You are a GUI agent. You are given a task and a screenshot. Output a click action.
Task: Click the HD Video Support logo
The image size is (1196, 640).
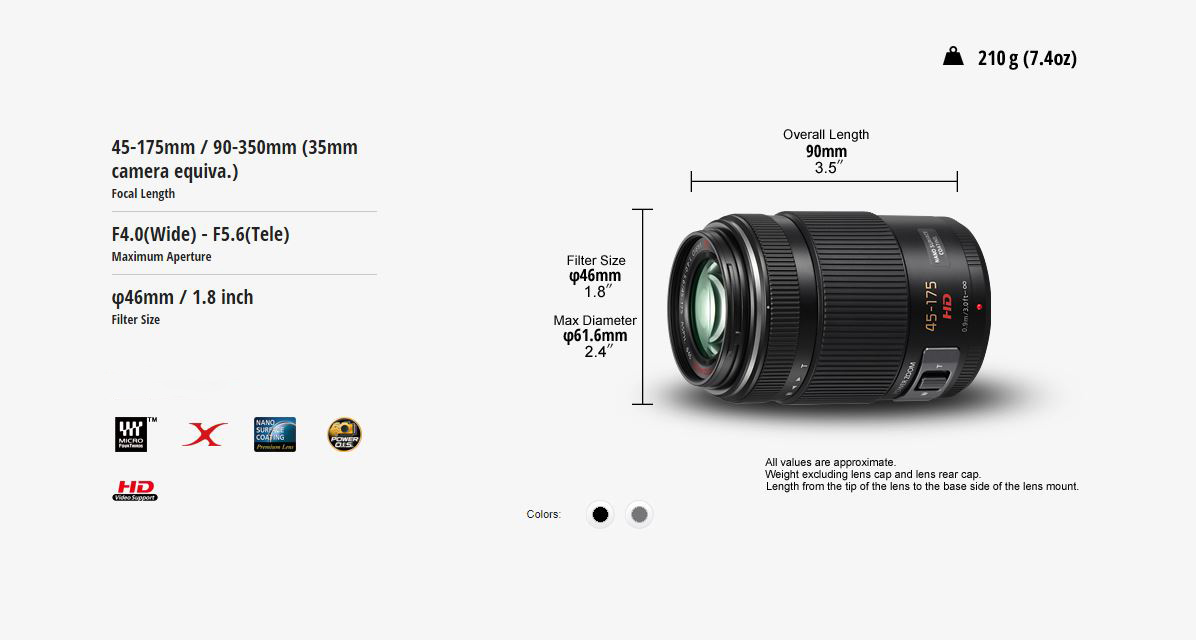pyautogui.click(x=135, y=490)
